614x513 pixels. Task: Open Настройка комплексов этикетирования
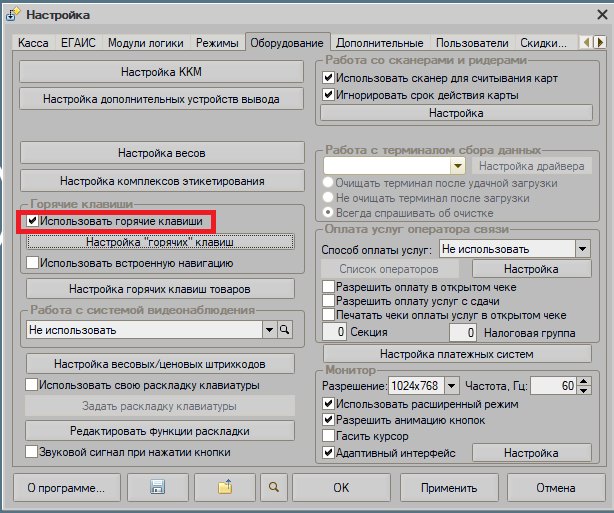(162, 181)
